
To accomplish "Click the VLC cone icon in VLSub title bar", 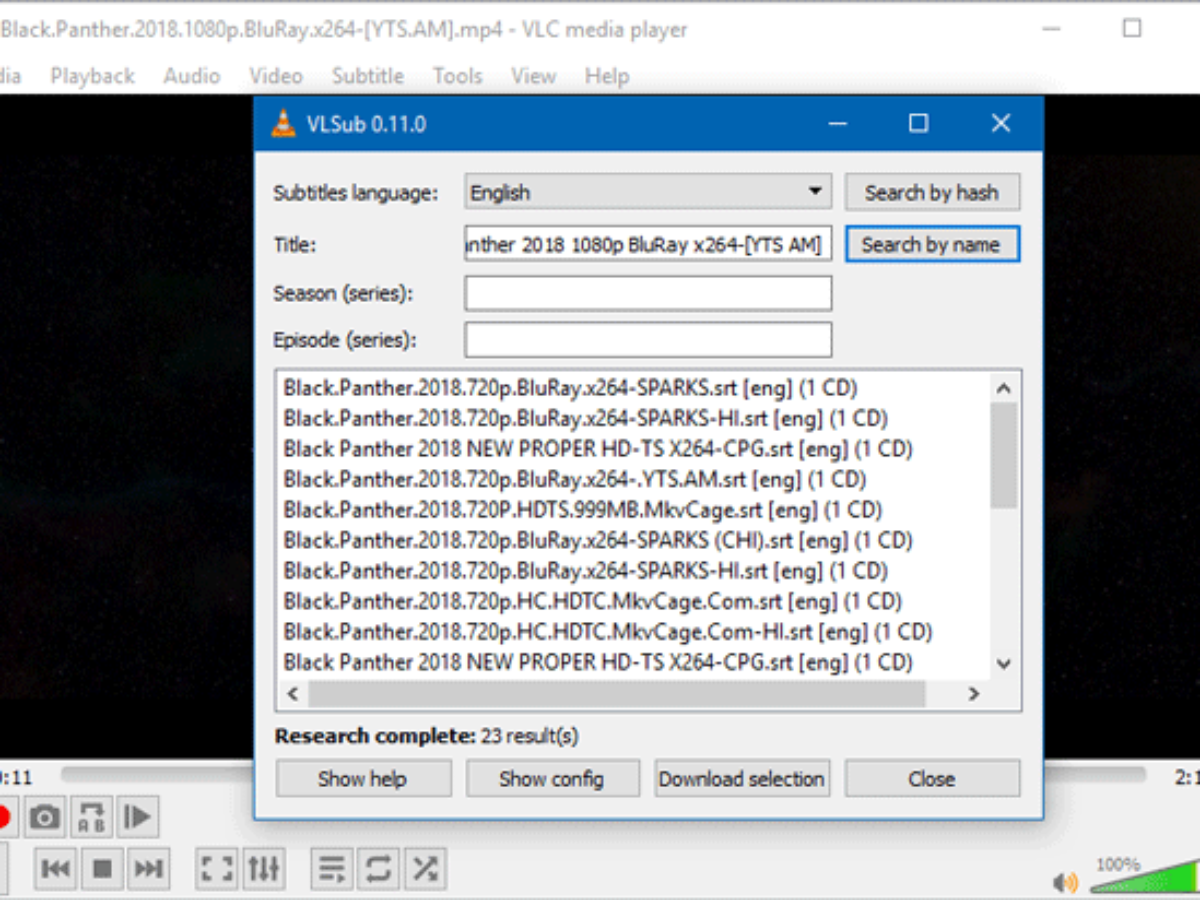I will coord(283,124).
